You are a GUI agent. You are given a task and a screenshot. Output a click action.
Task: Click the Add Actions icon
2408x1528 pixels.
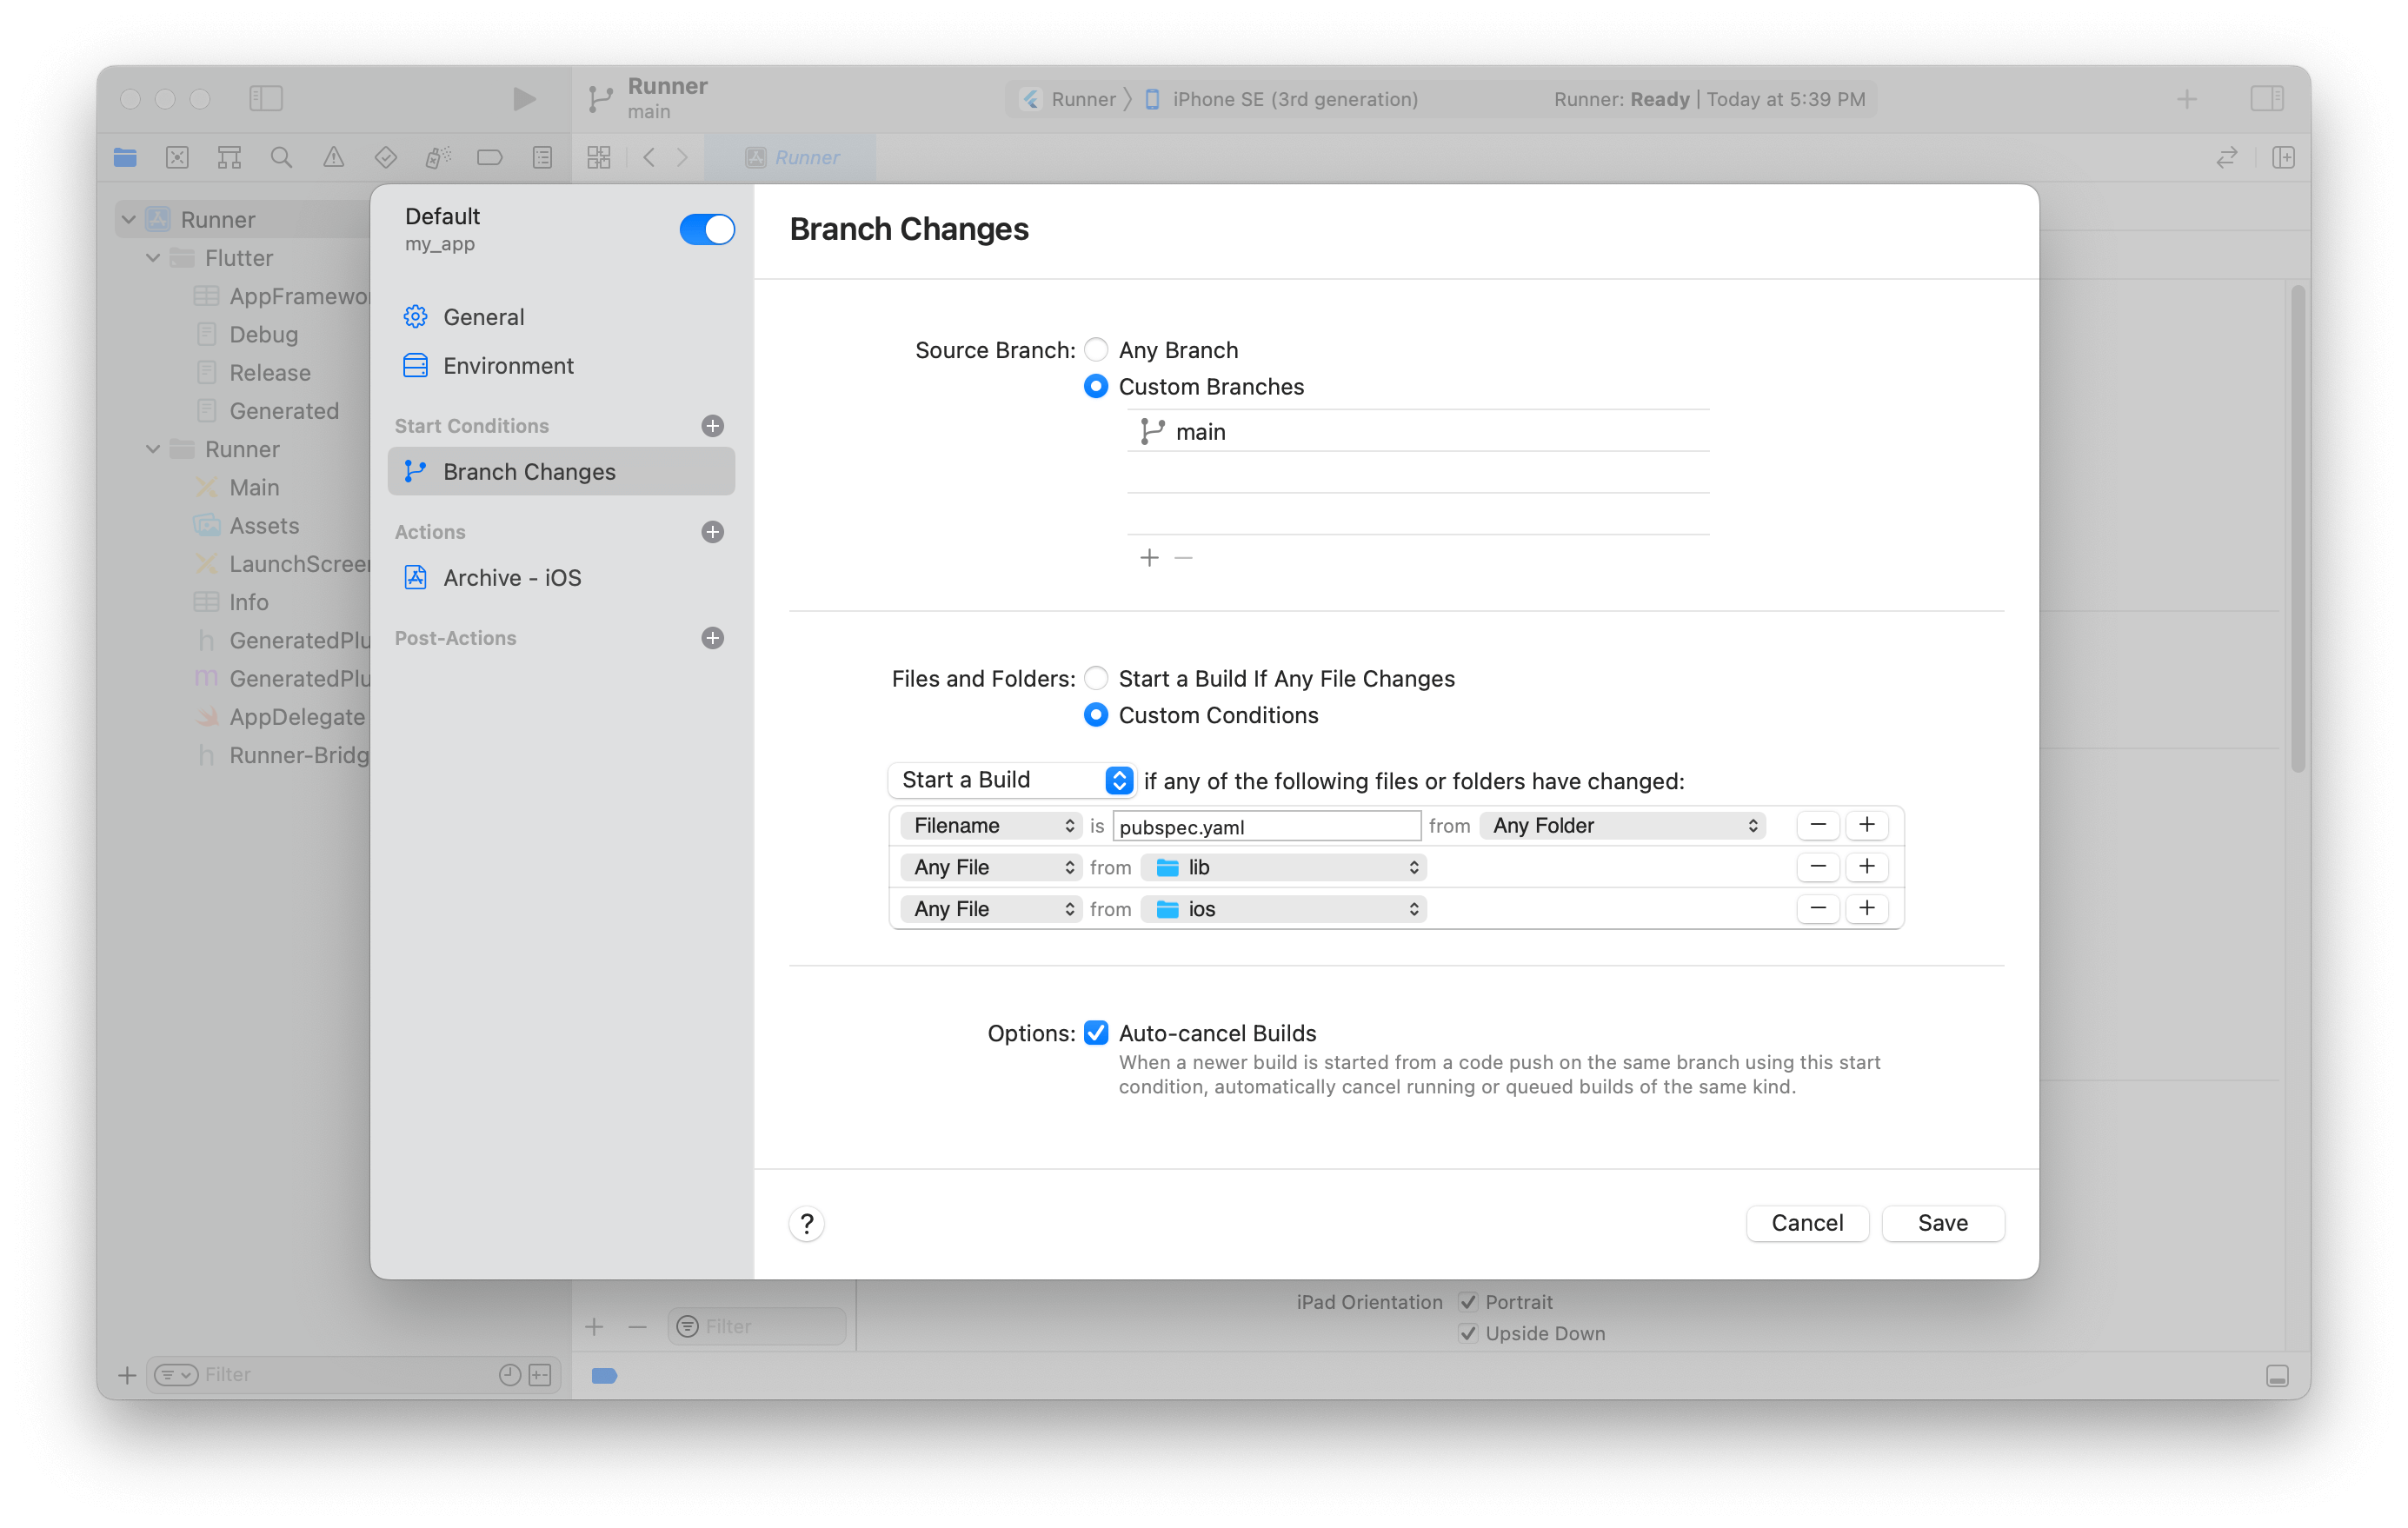tap(713, 532)
